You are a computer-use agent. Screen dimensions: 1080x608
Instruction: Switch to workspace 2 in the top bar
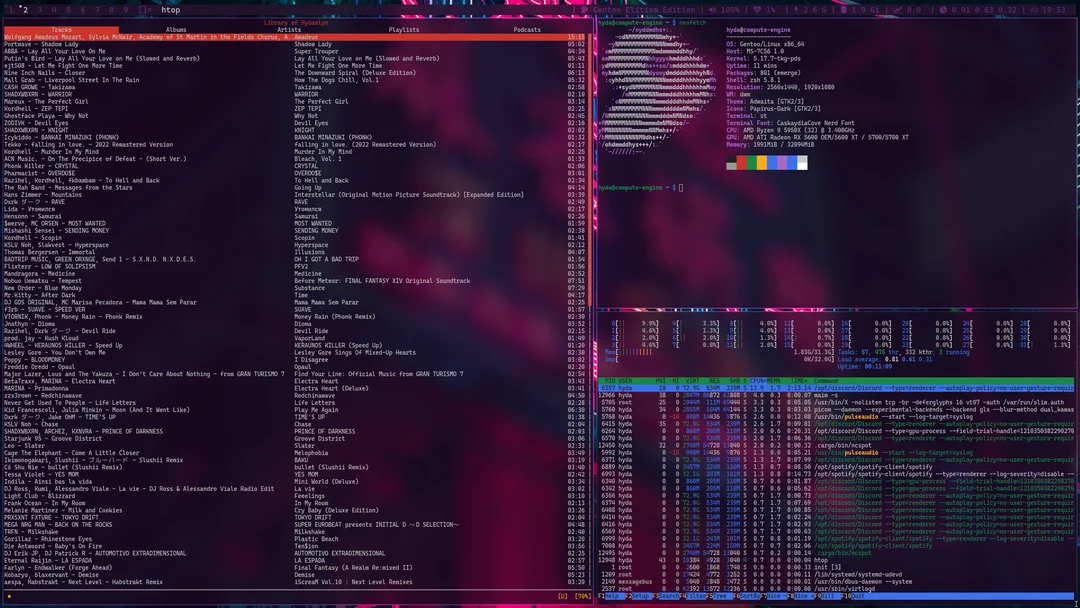point(25,9)
